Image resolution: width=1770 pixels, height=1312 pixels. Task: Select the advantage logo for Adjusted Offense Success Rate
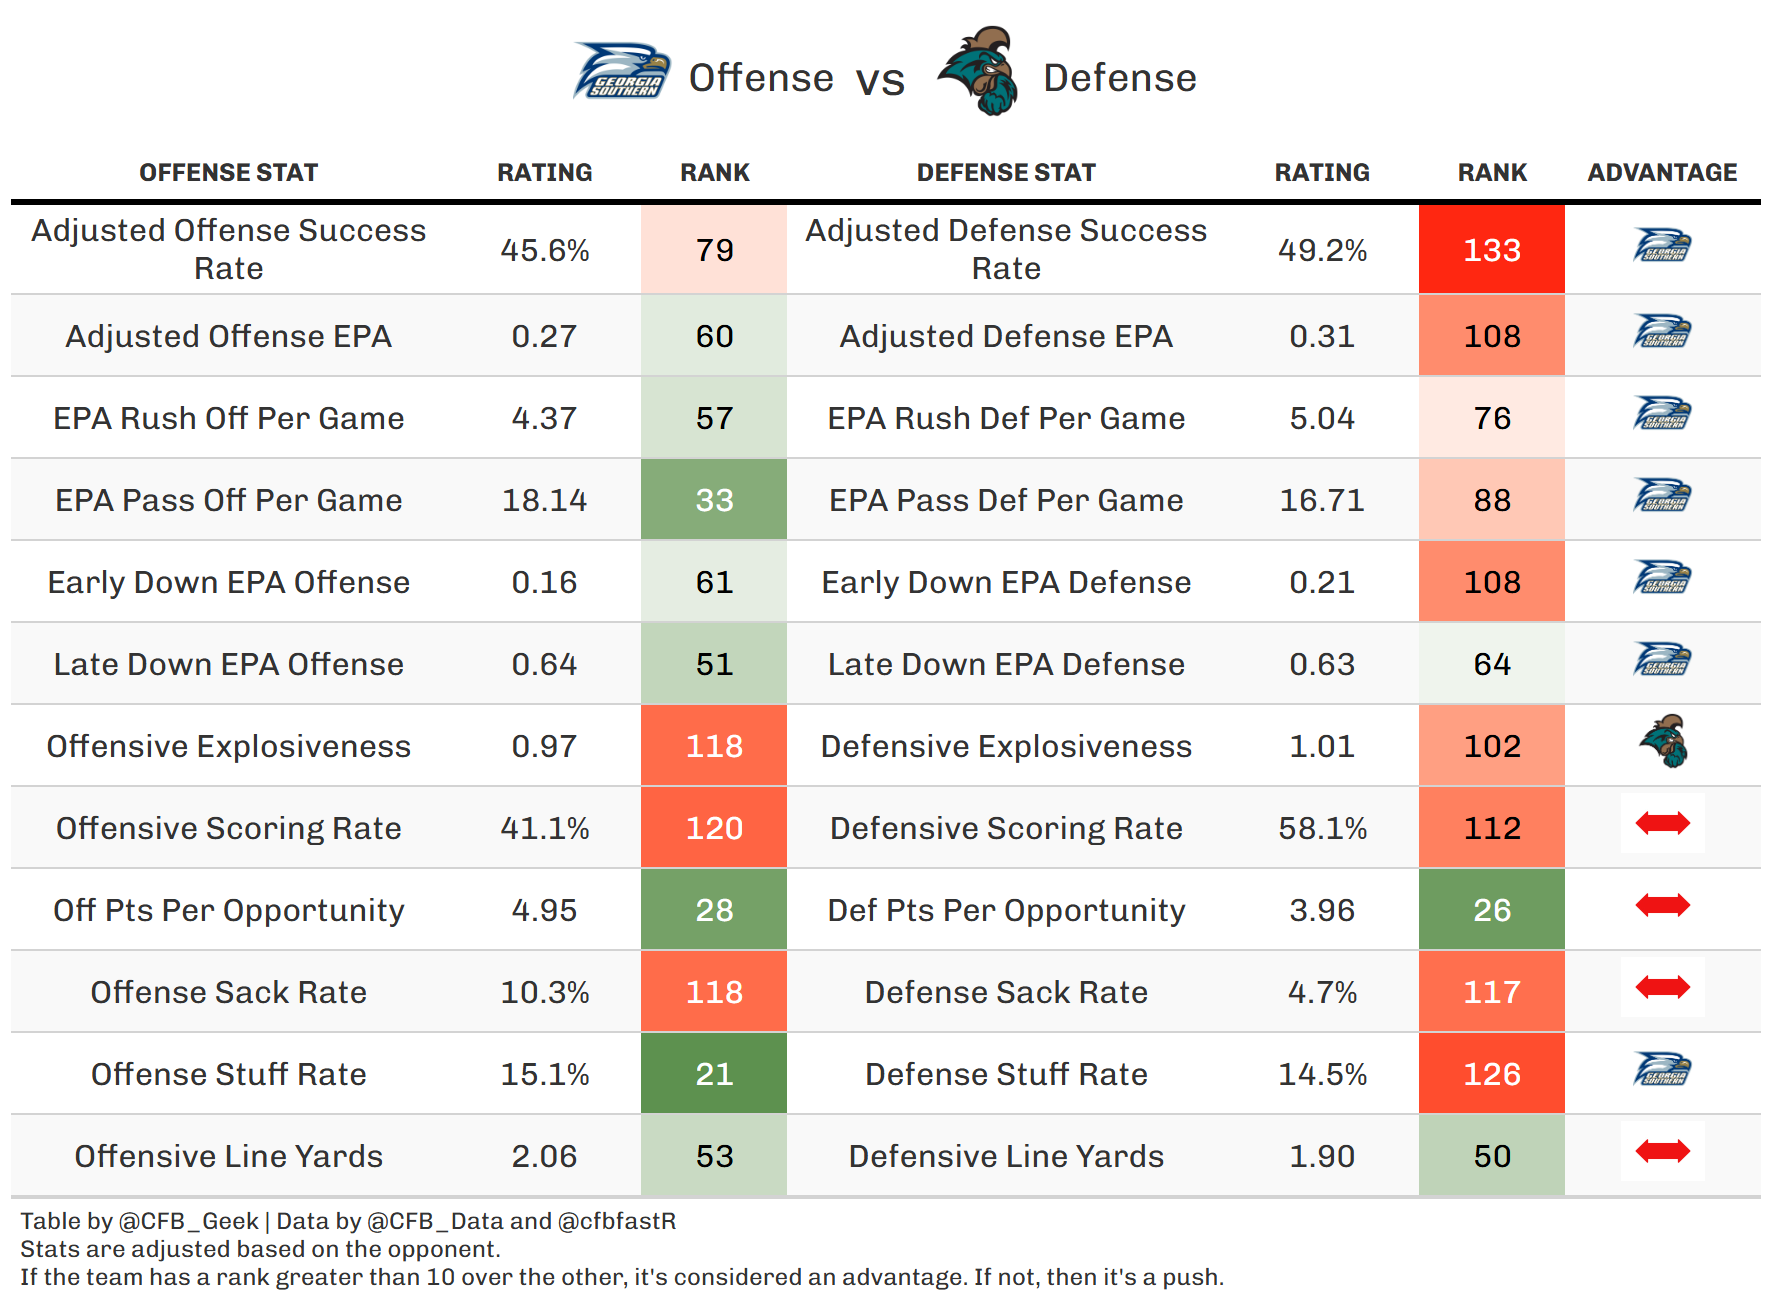(x=1662, y=246)
